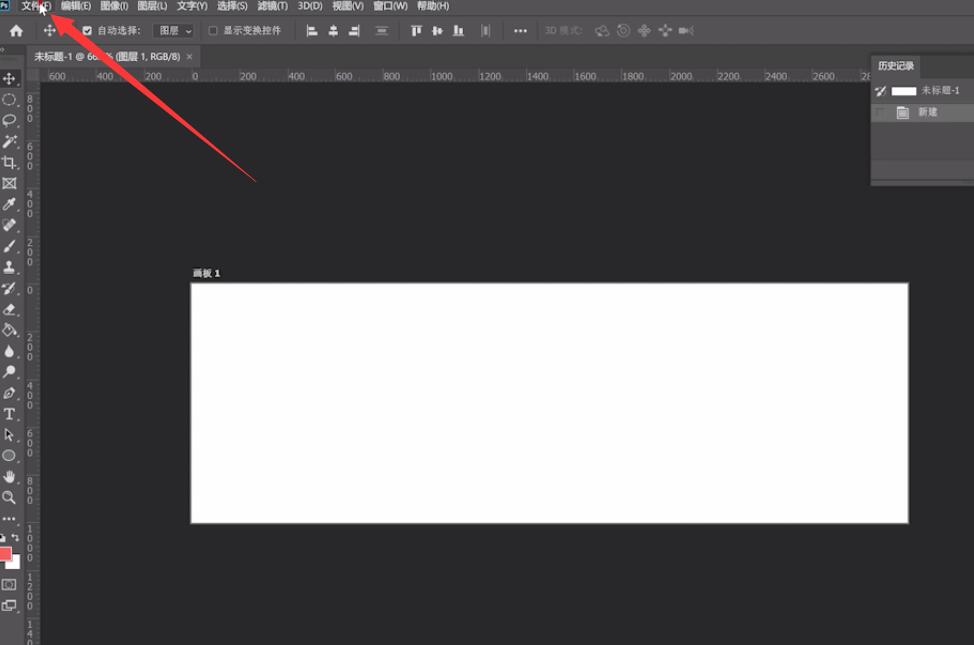Viewport: 974px width, 645px height.
Task: Open the 文字(Y) menu
Action: [x=192, y=6]
